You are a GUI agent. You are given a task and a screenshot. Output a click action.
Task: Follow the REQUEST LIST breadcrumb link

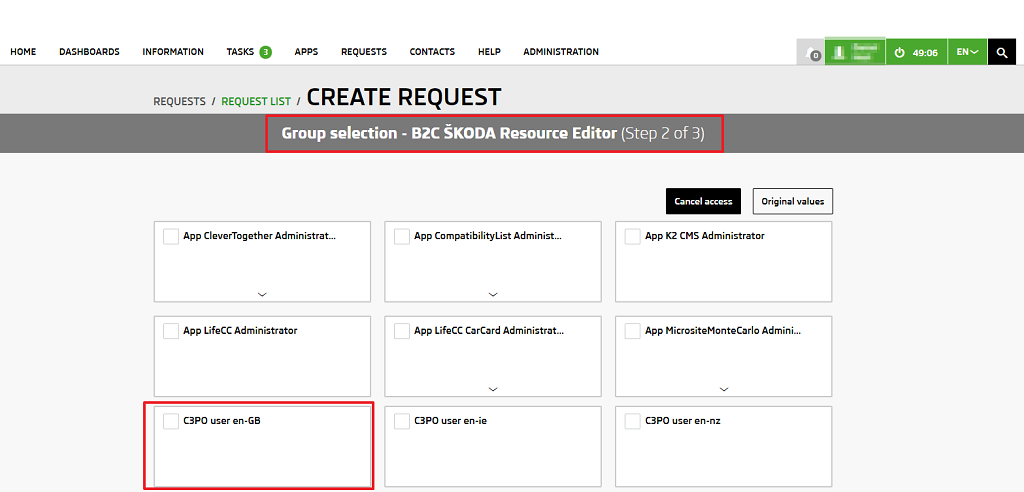coord(256,101)
